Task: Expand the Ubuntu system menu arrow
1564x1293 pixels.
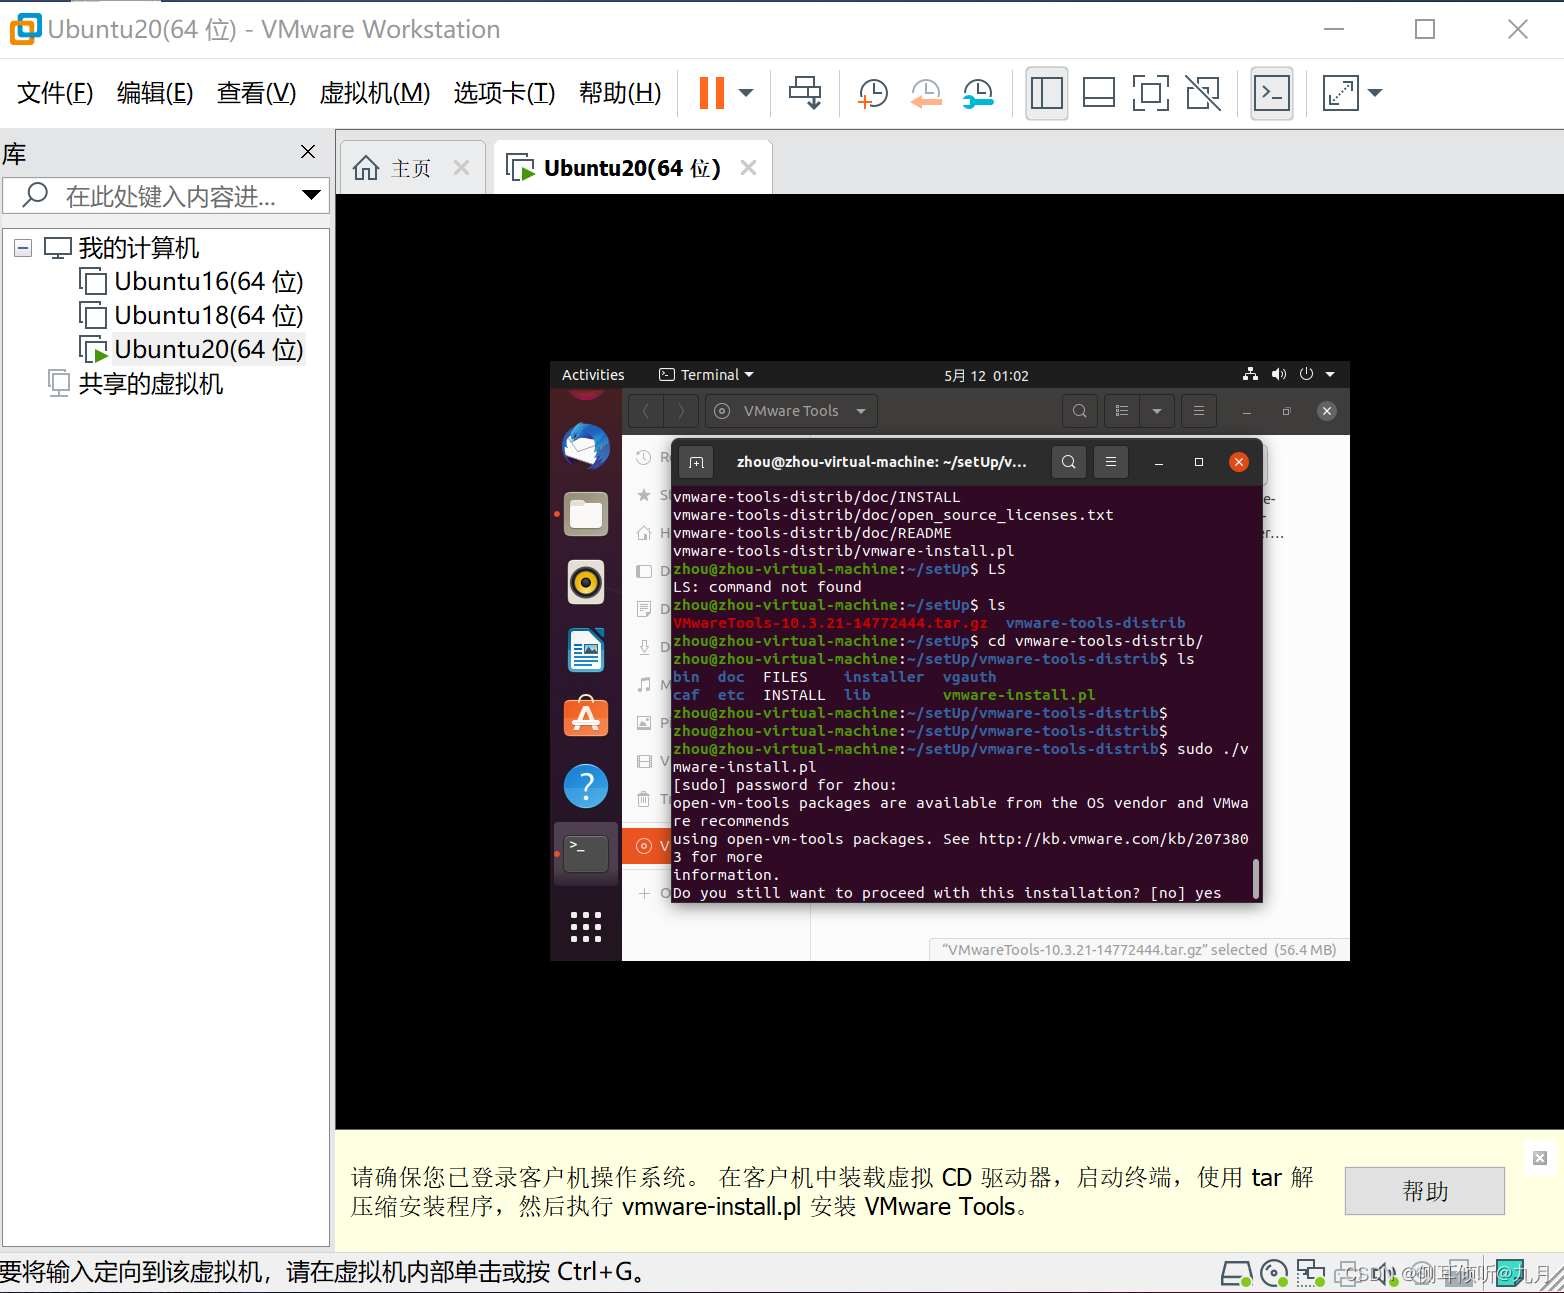Action: pos(1330,374)
